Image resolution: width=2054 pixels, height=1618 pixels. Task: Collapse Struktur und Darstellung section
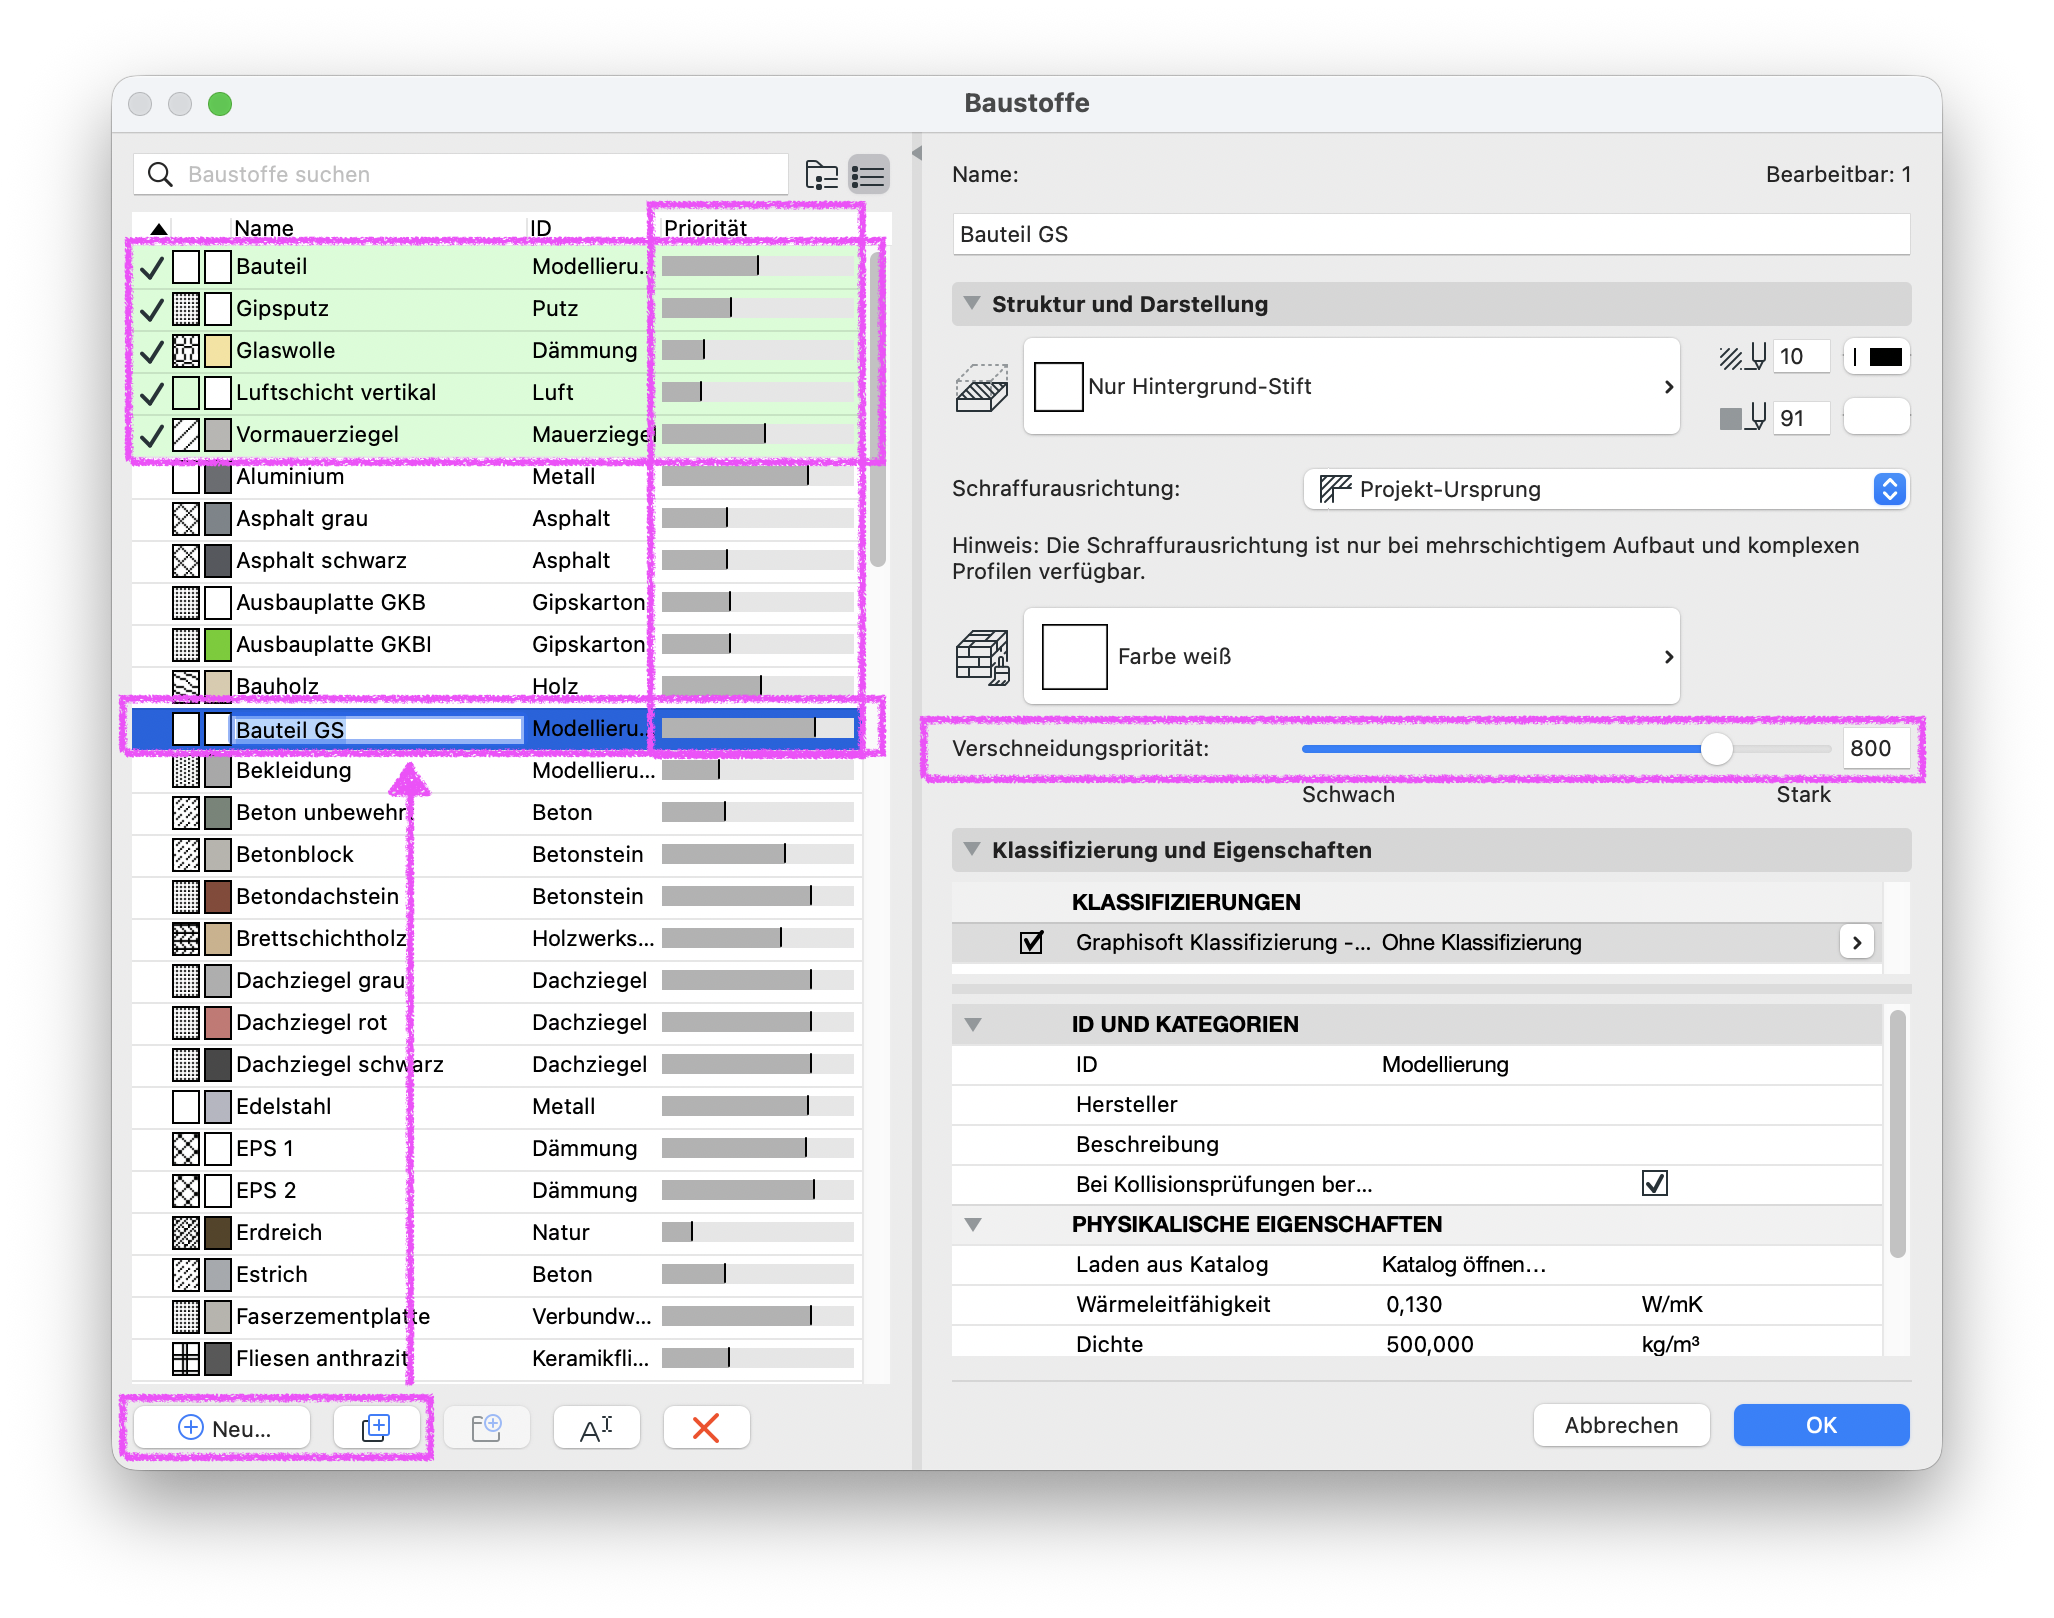tap(971, 303)
